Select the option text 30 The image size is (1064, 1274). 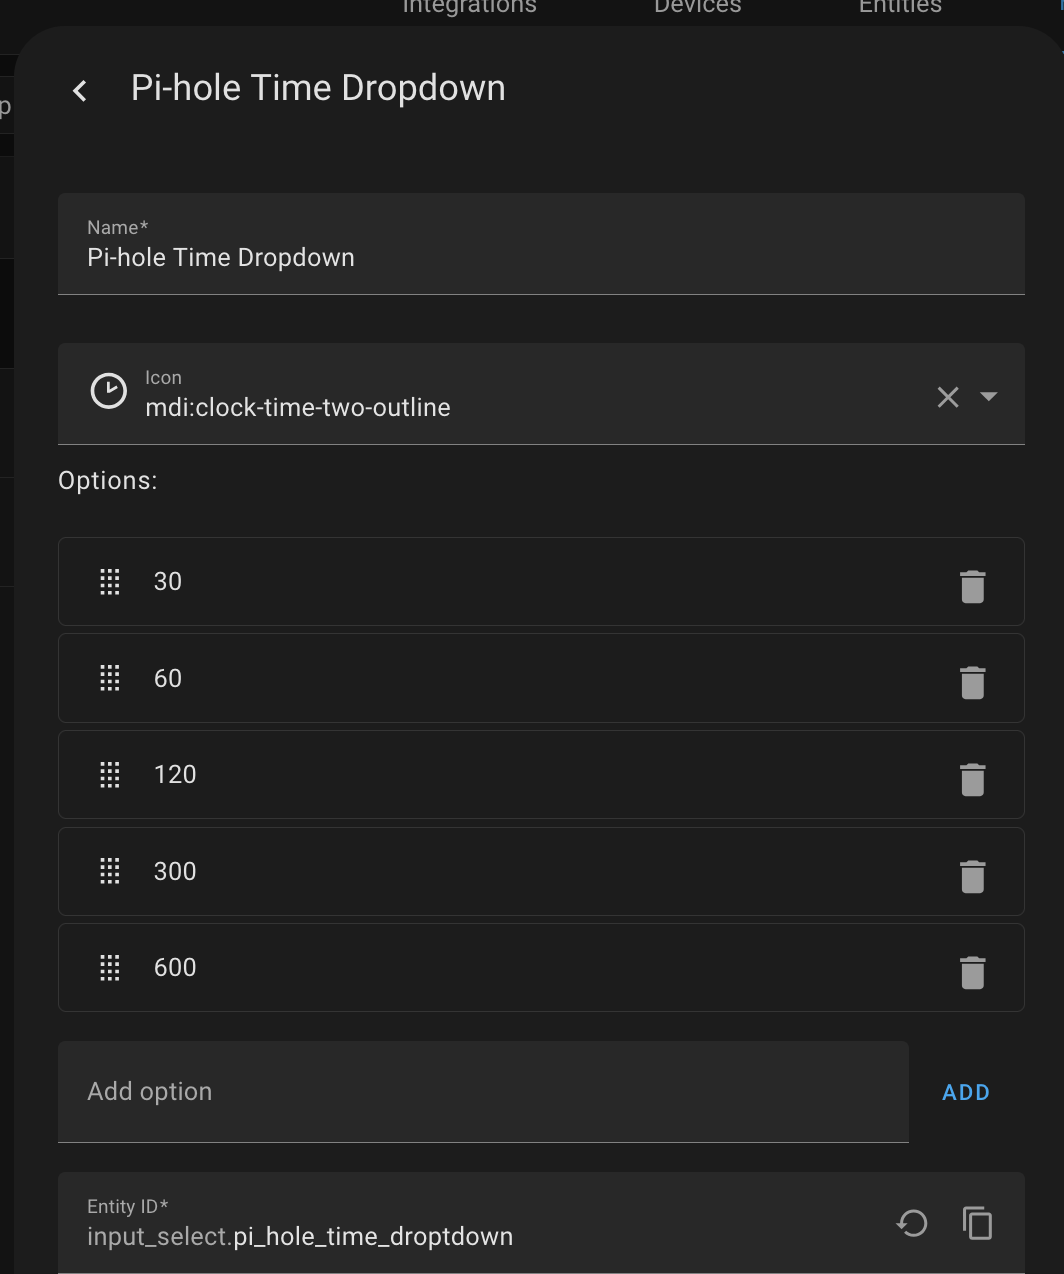click(168, 582)
